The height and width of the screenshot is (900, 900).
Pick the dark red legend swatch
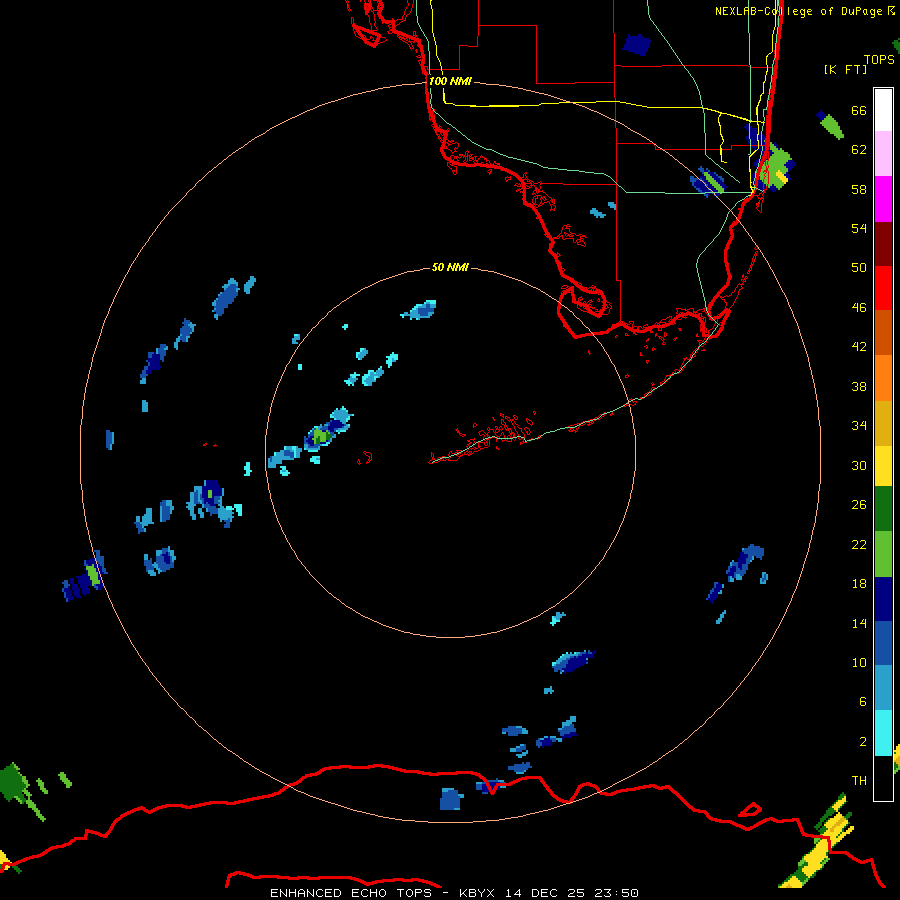883,243
